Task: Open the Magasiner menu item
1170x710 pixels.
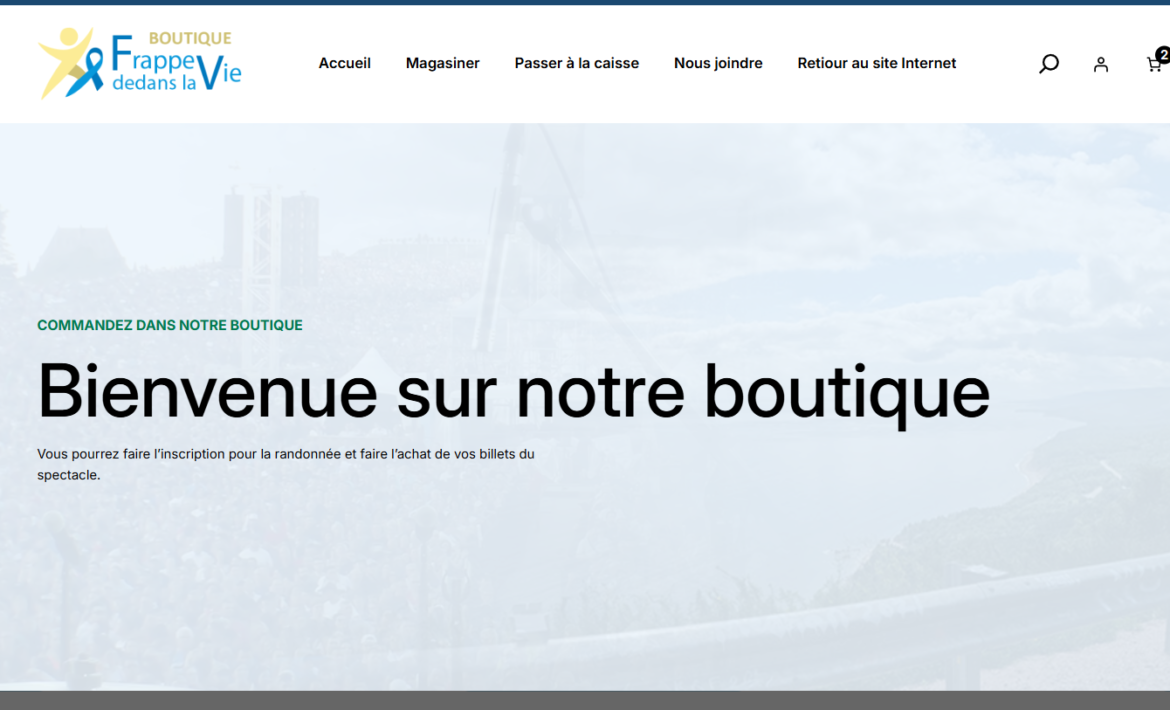Action: click(442, 63)
